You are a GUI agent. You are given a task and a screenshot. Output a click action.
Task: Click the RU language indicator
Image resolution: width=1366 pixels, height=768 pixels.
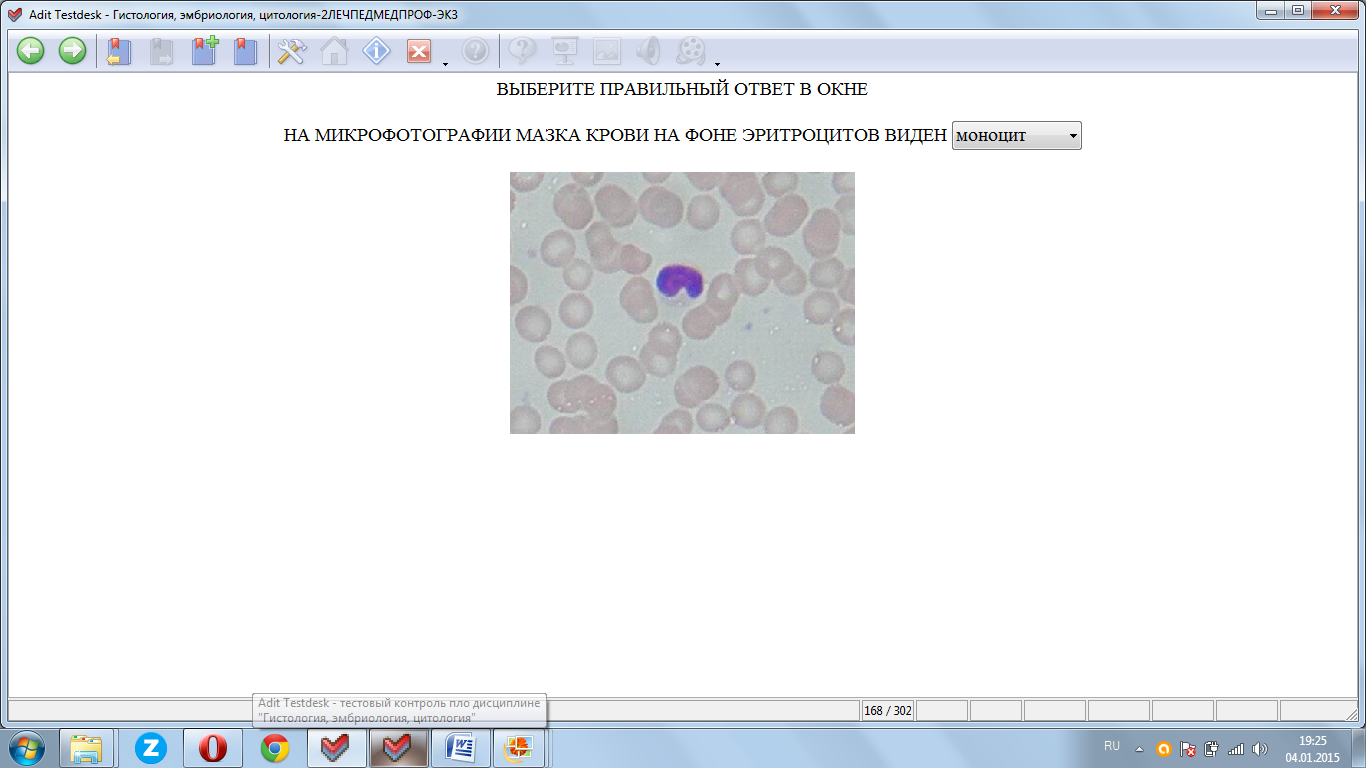pyautogui.click(x=1112, y=747)
